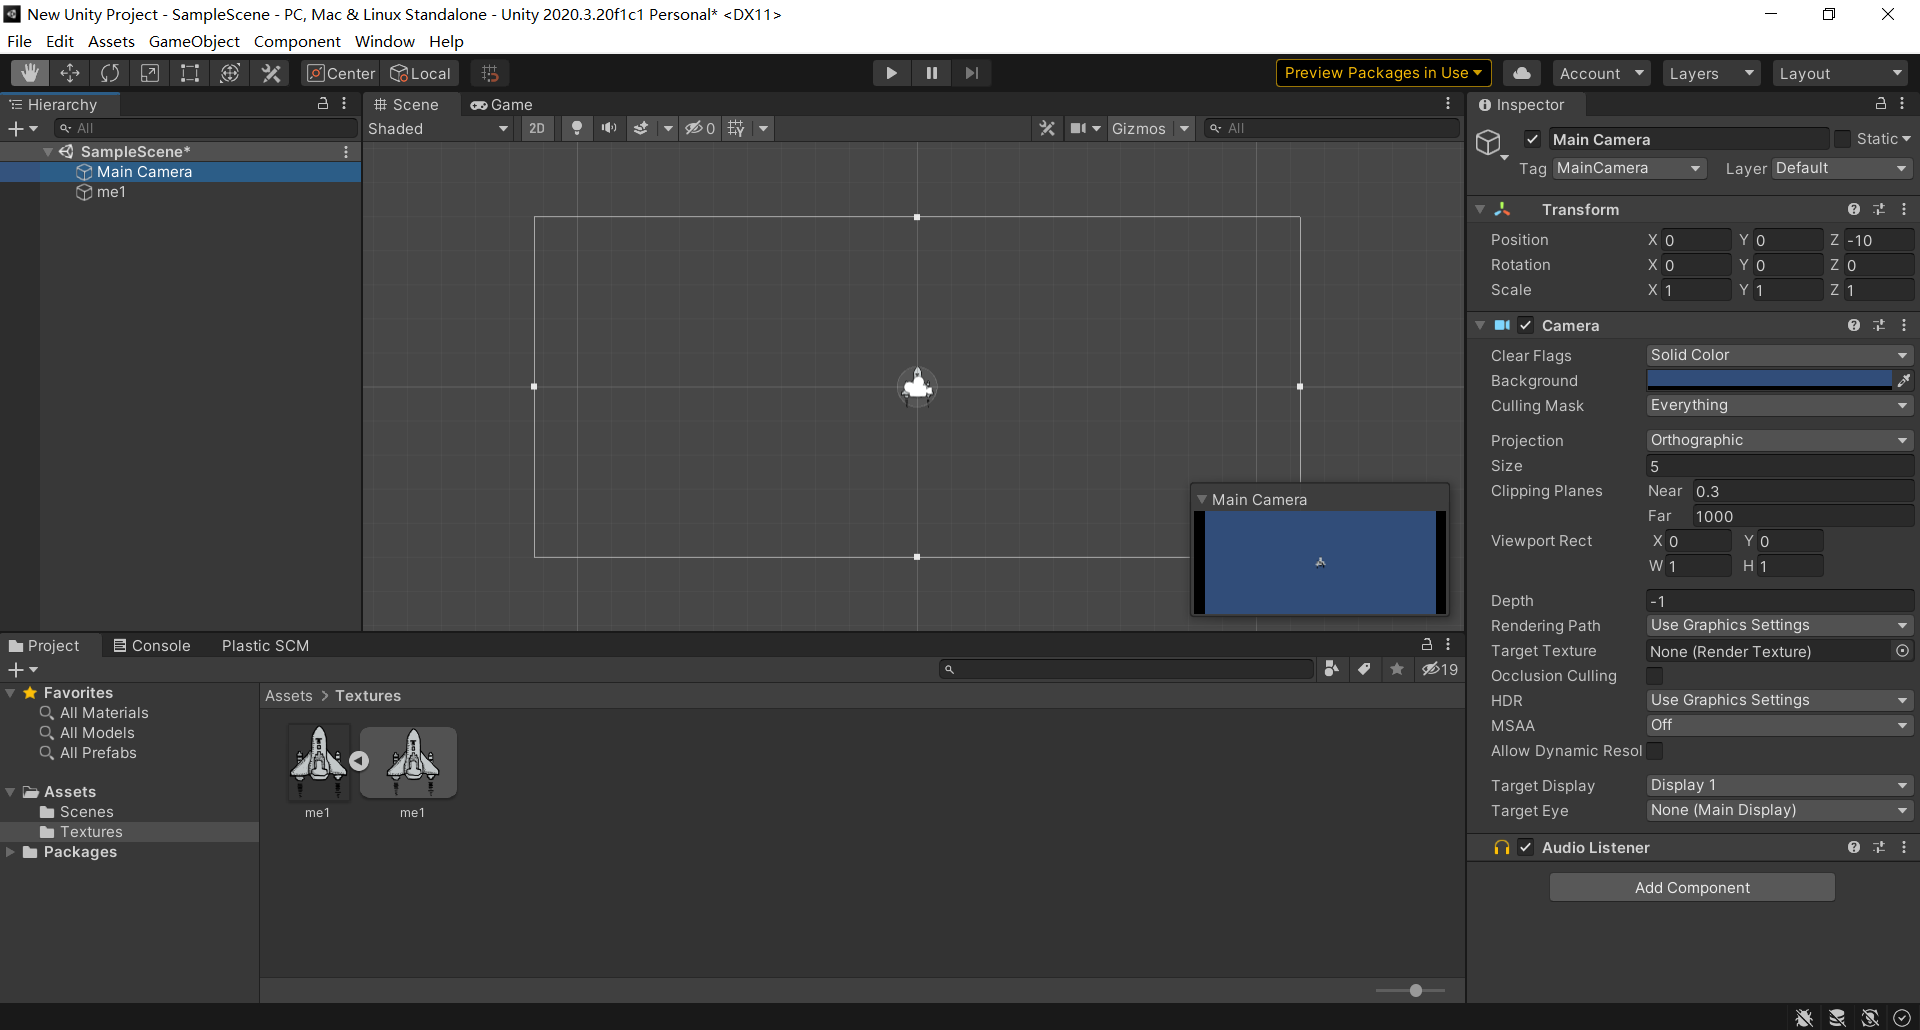This screenshot has width=1920, height=1030.
Task: Open cloud services icon
Action: (x=1521, y=73)
